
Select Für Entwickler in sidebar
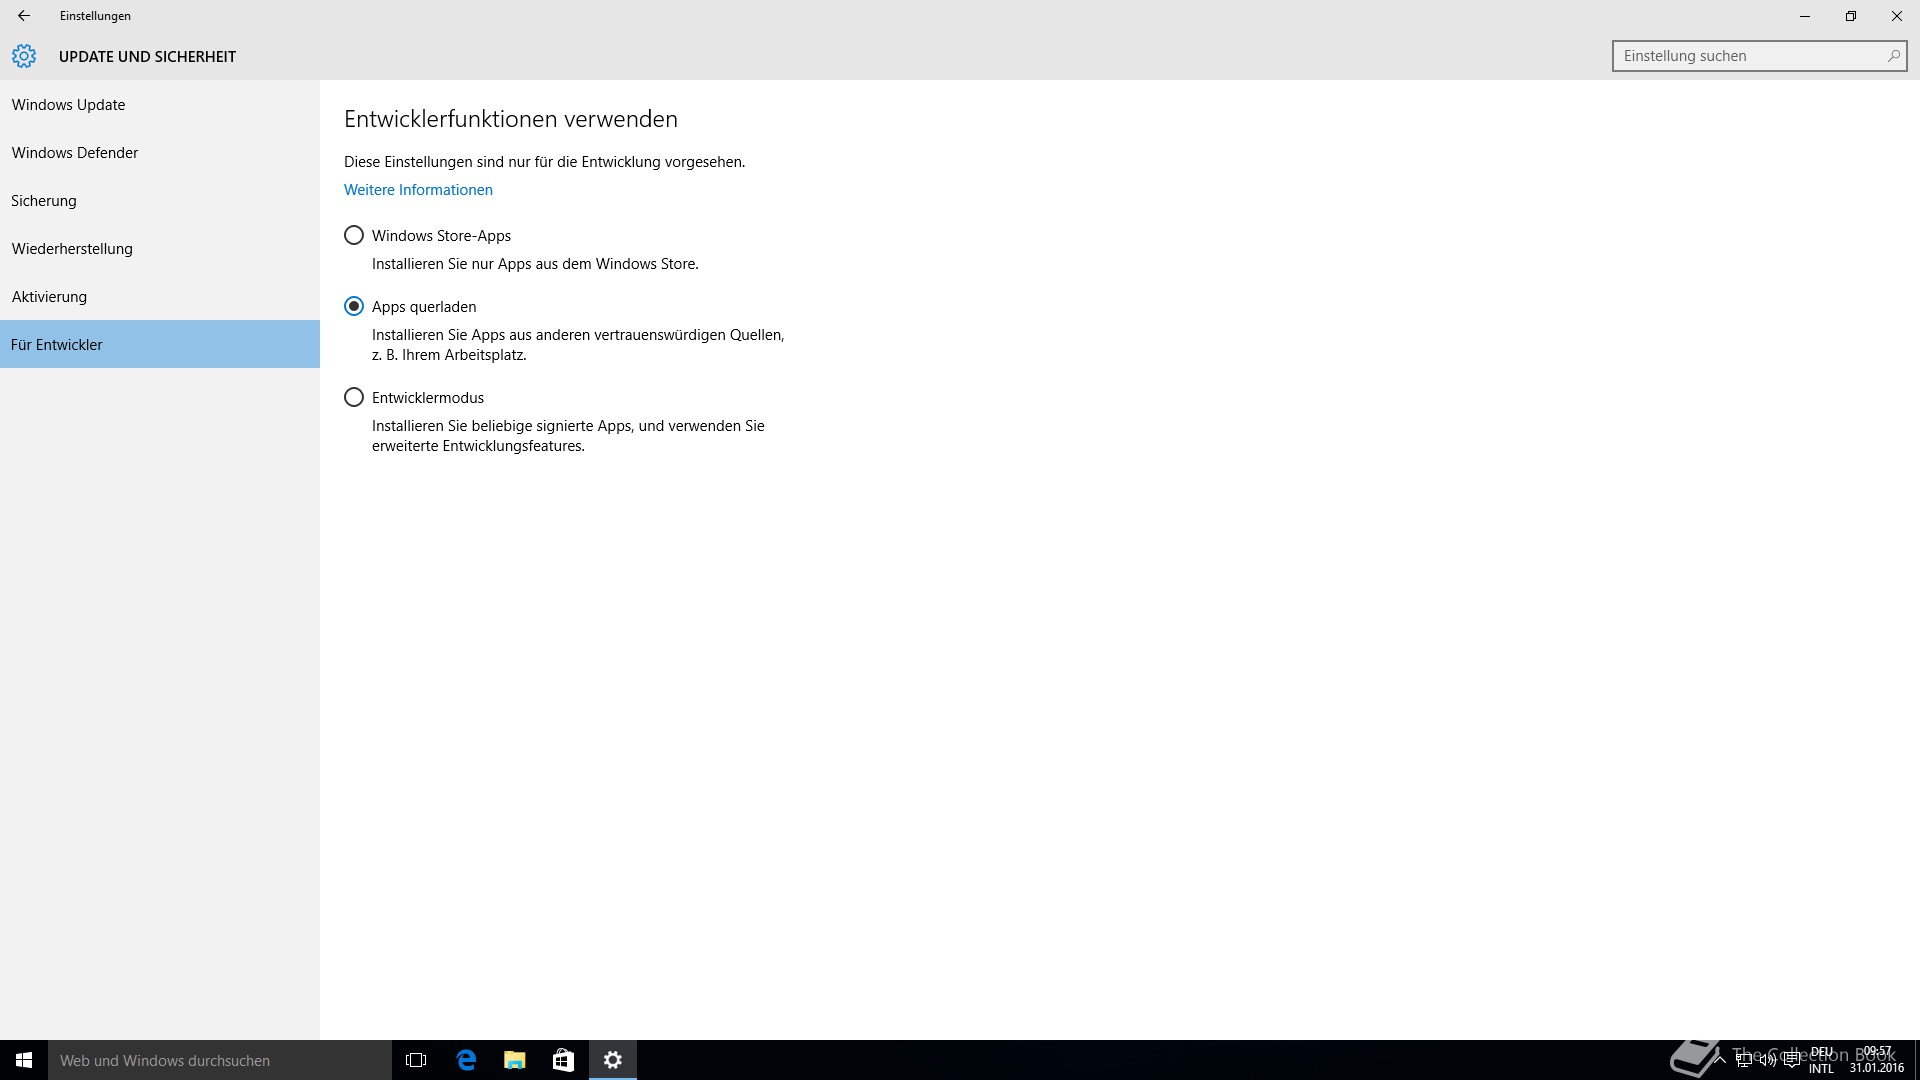(x=160, y=344)
